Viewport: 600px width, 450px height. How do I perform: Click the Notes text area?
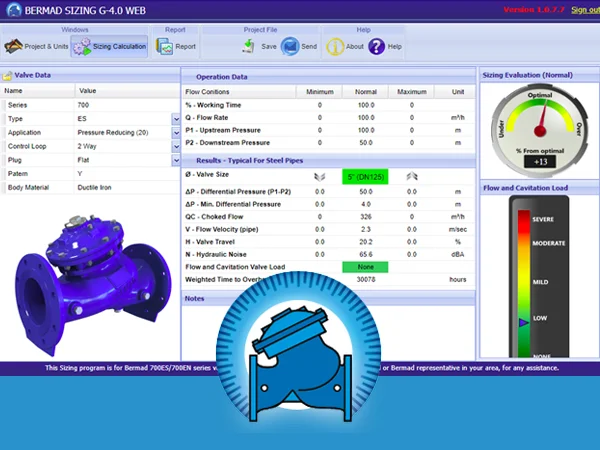(x=328, y=333)
